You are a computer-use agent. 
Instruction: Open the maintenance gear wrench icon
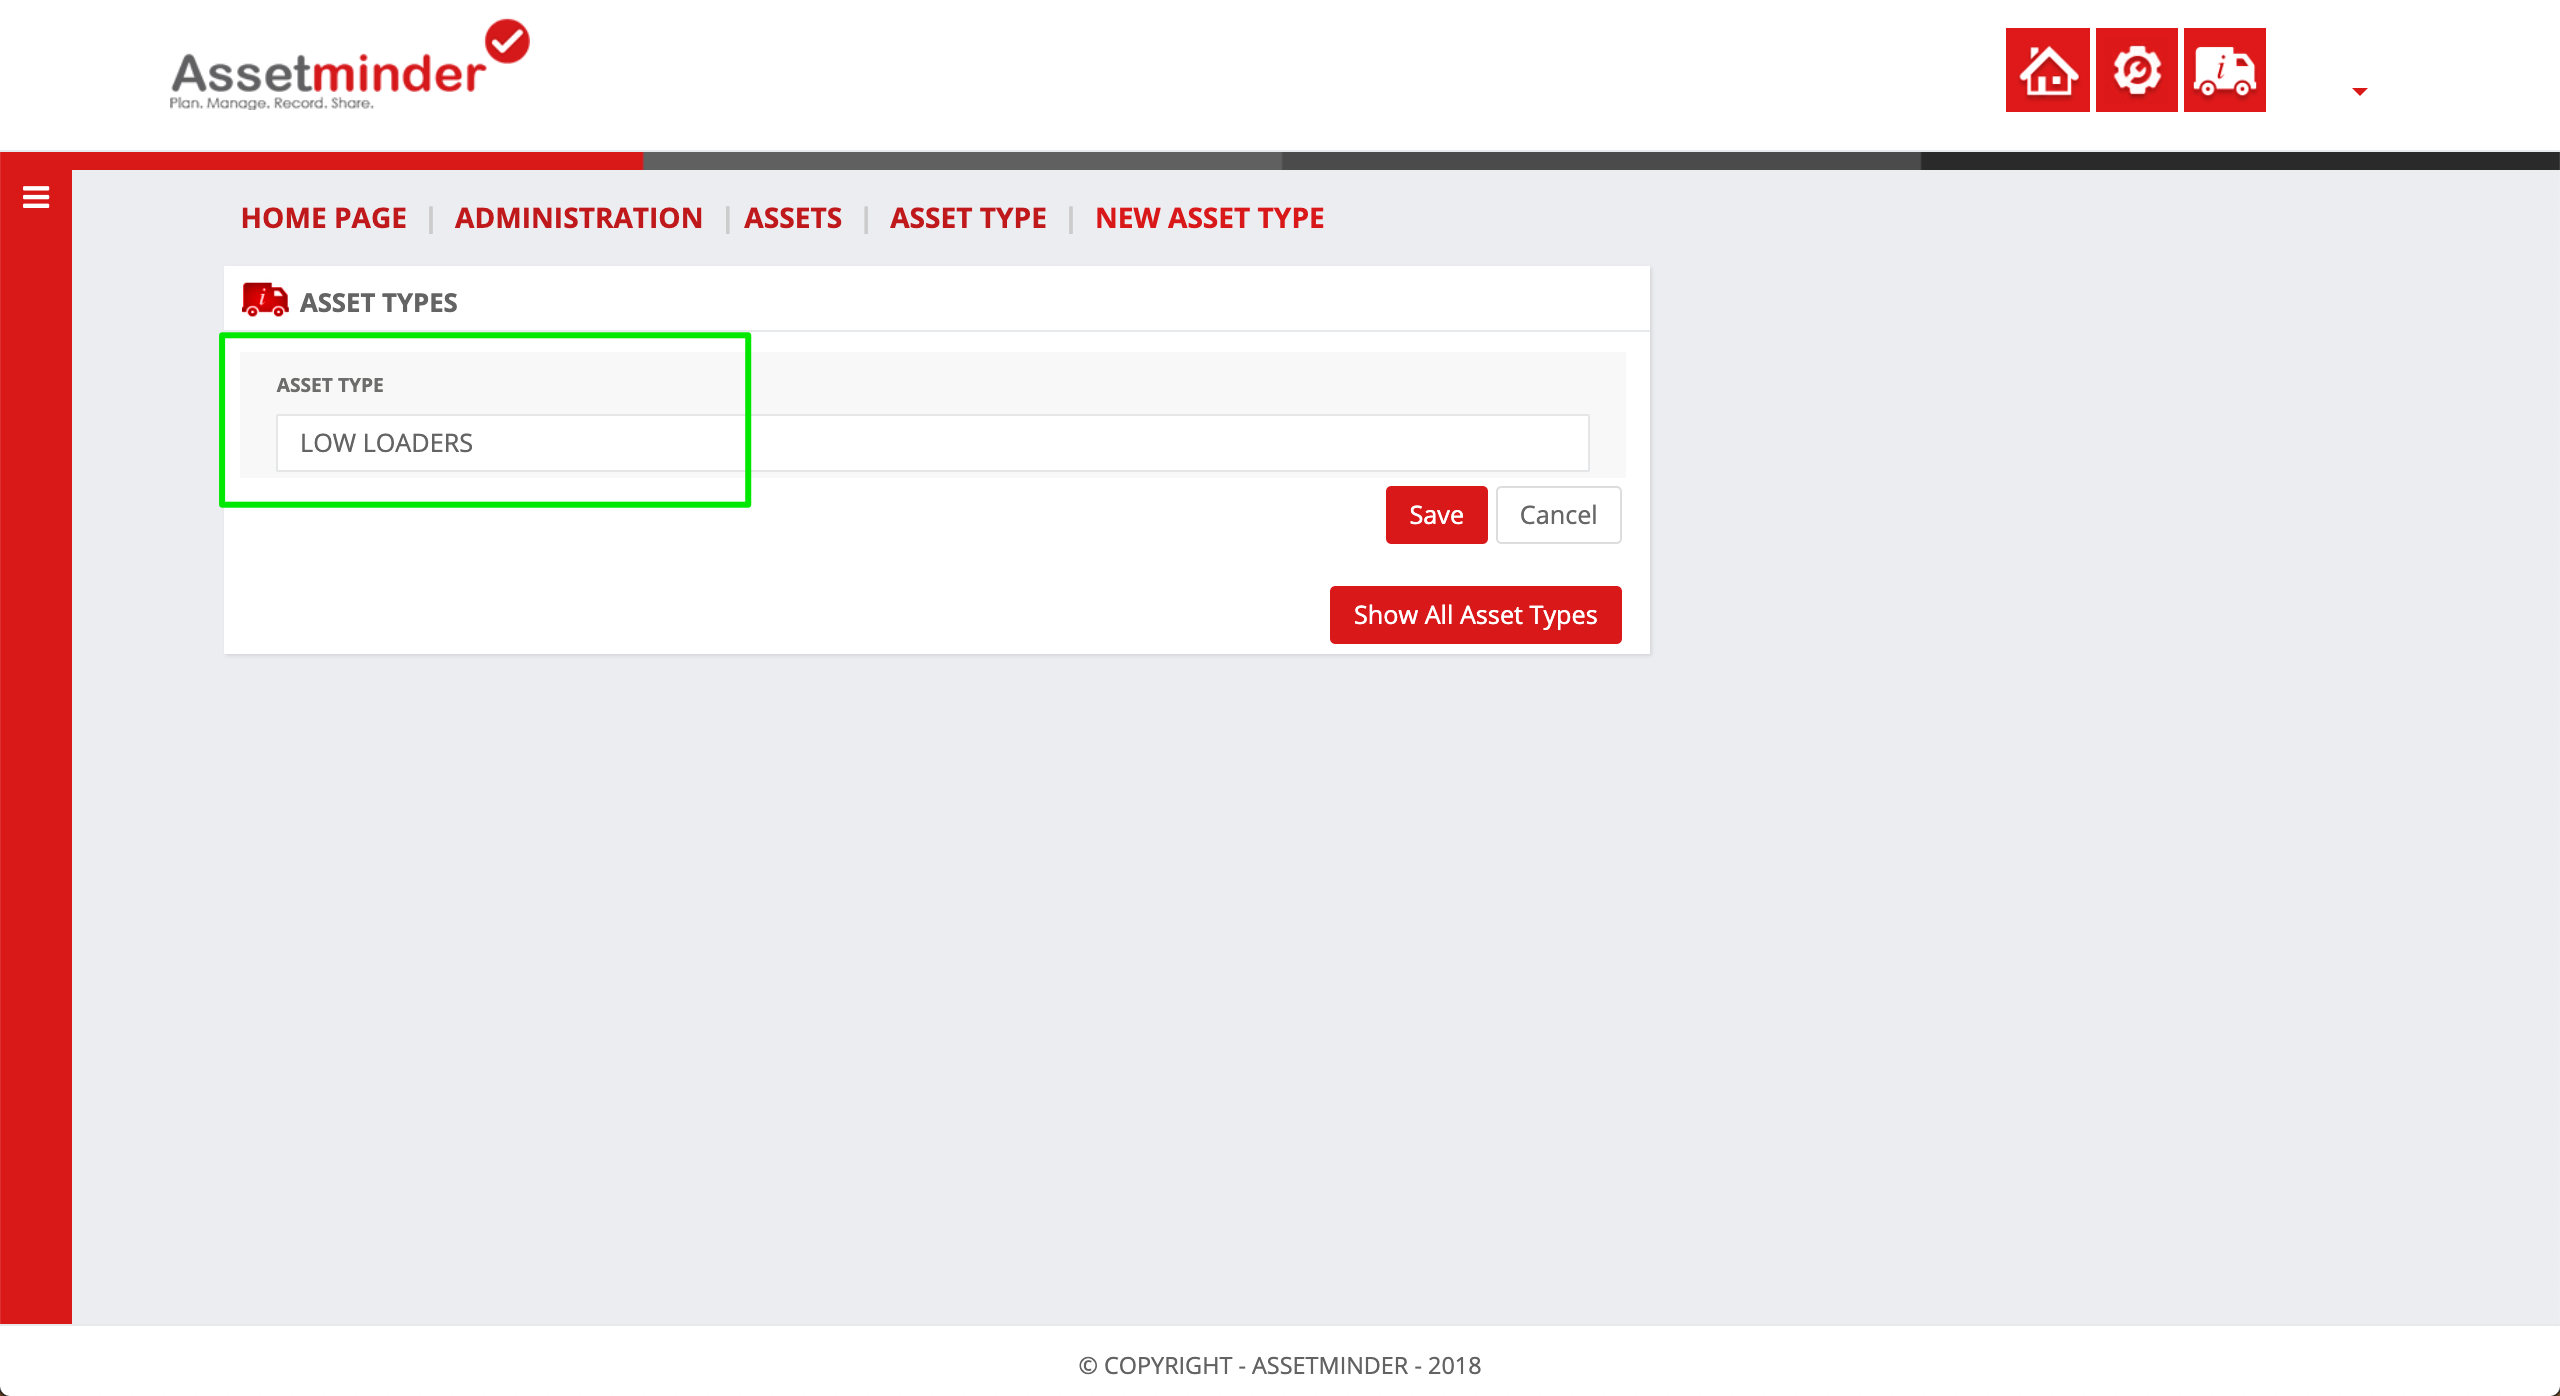tap(2136, 70)
